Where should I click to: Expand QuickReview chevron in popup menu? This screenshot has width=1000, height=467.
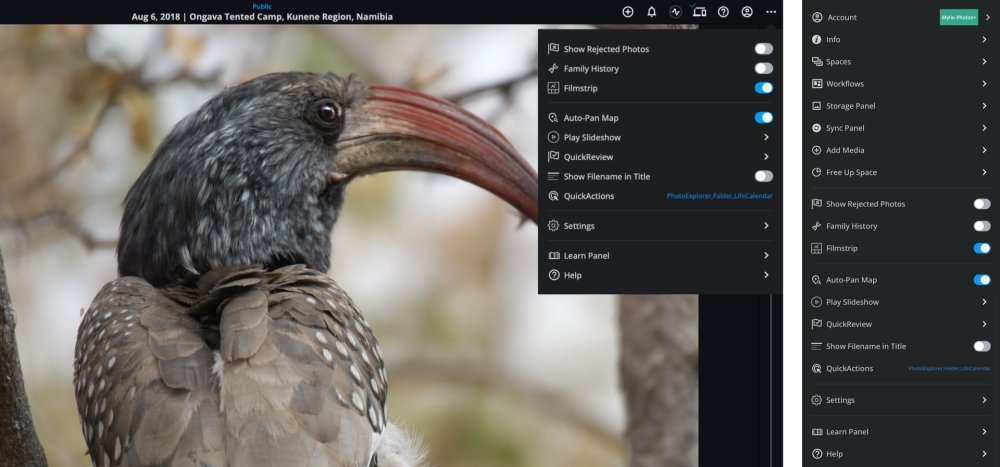pos(766,157)
